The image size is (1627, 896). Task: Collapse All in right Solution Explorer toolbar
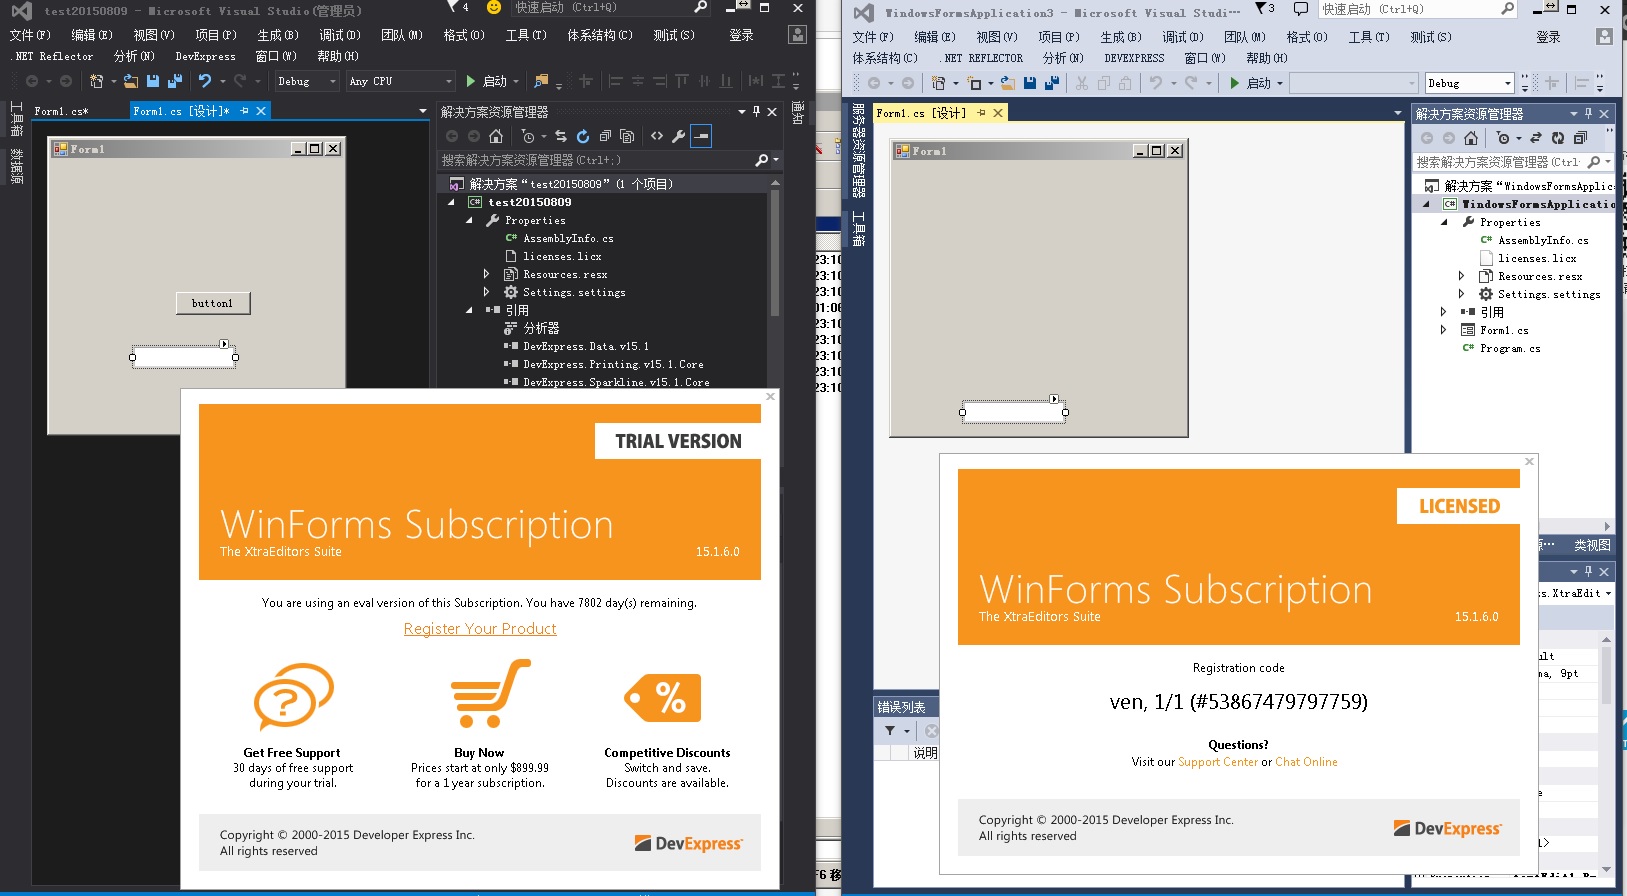pyautogui.click(x=1580, y=138)
